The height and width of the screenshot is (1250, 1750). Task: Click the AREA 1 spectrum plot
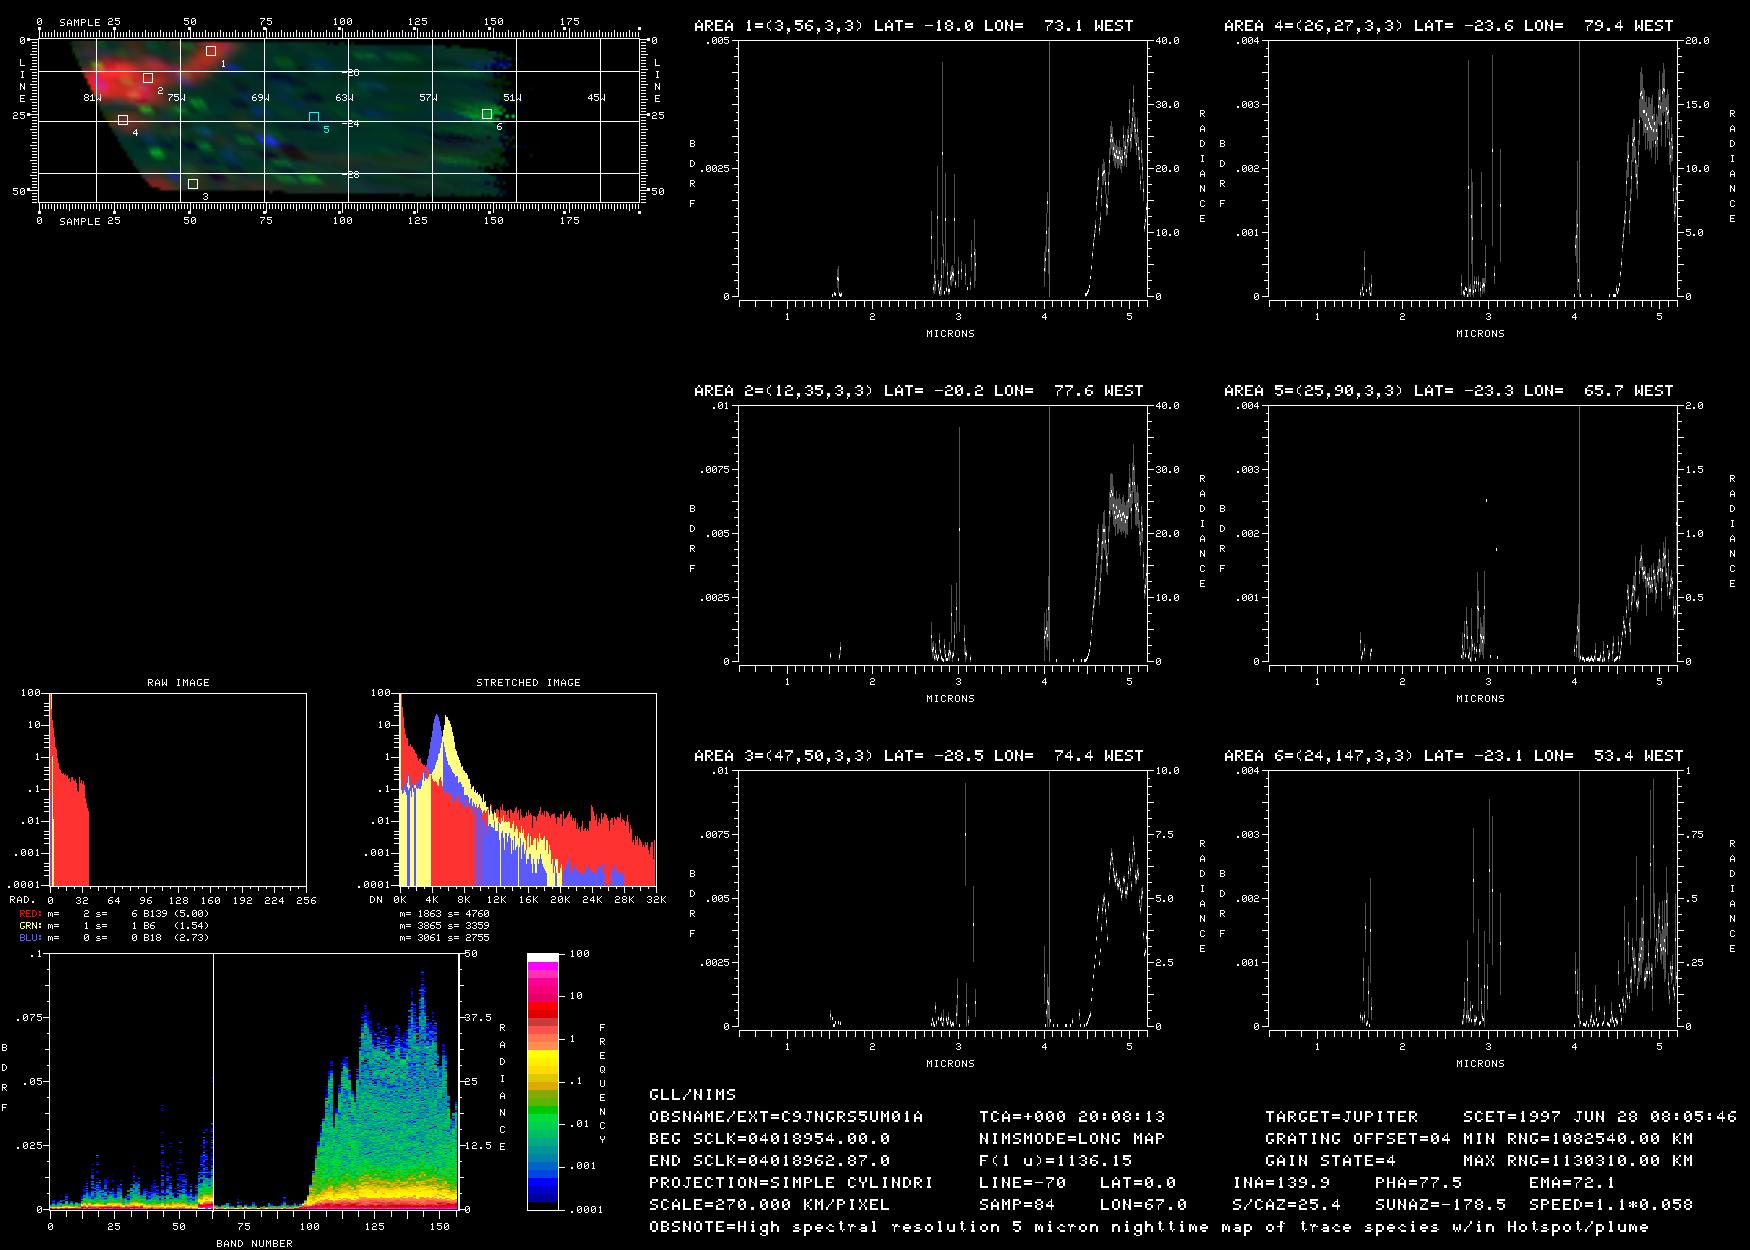(943, 169)
